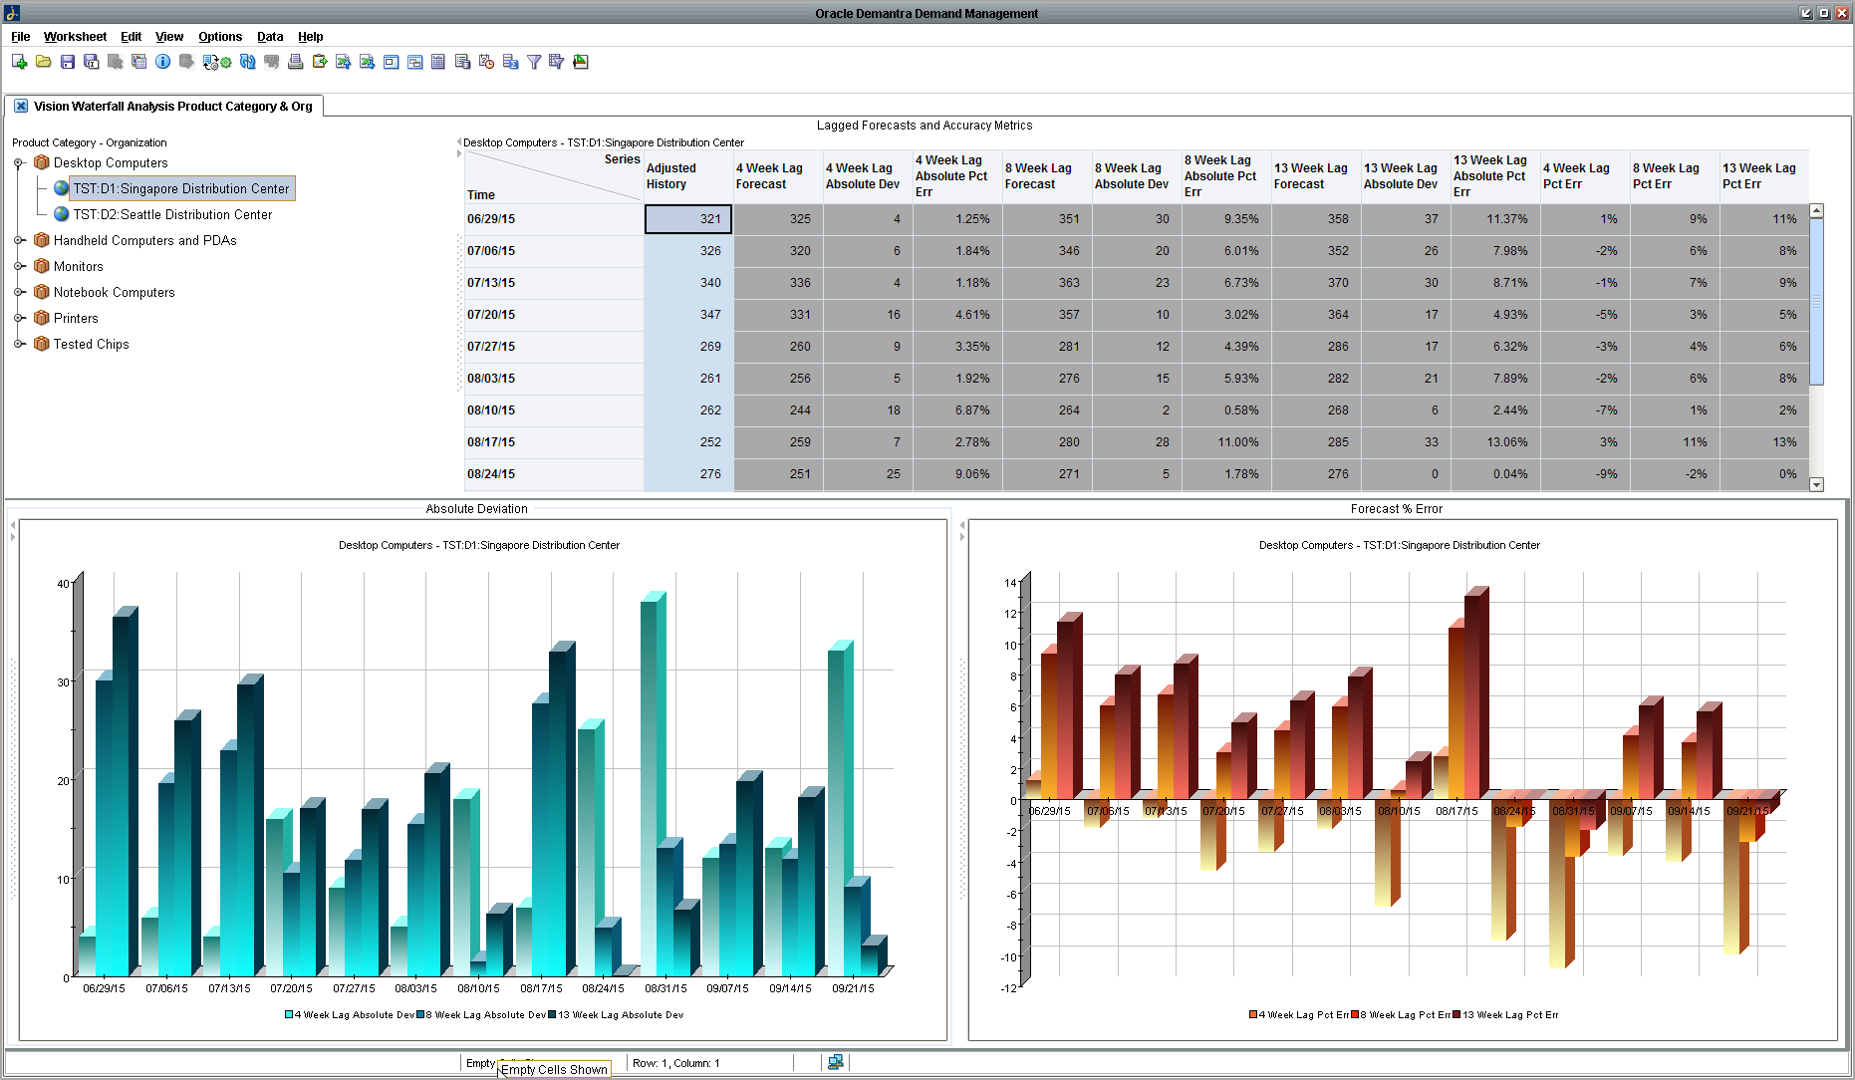Image resolution: width=1855 pixels, height=1080 pixels.
Task: Open the Worksheet menu
Action: pos(75,36)
